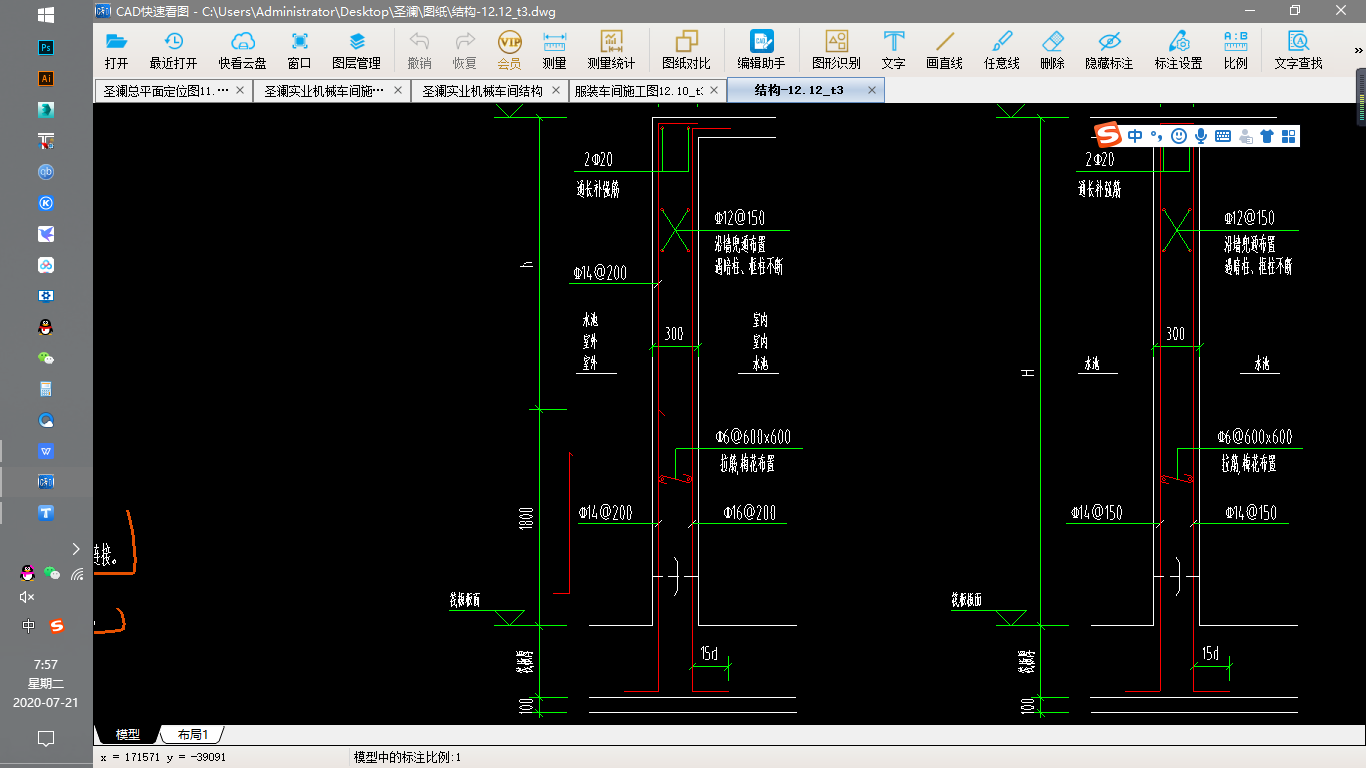The width and height of the screenshot is (1366, 768).
Task: Click 底板板面 label in right drawing
Action: tap(966, 600)
